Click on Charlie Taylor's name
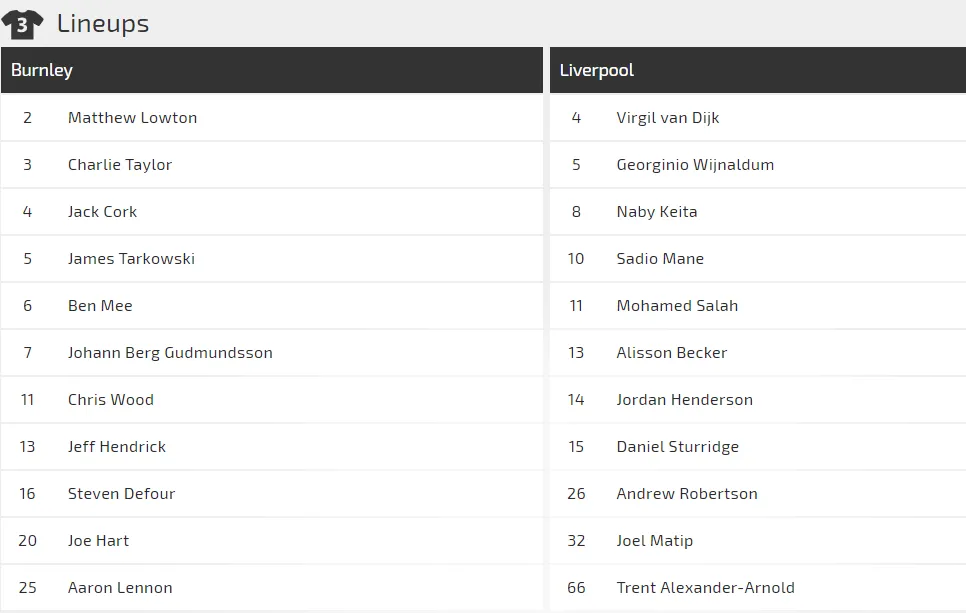The height and width of the screenshot is (613, 966). (120, 164)
